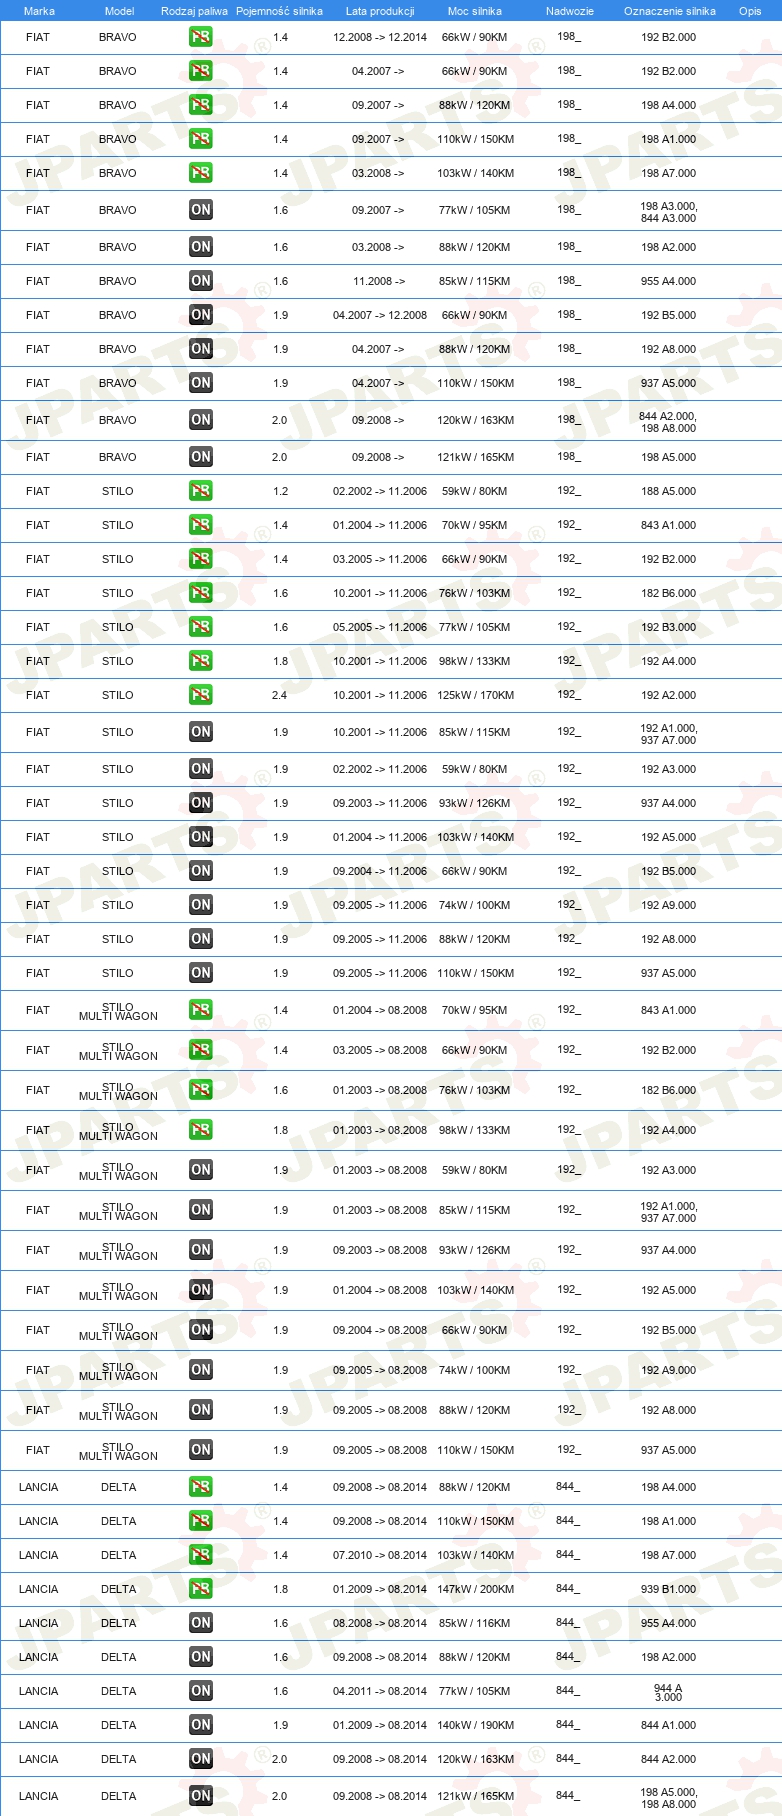Screen dimensions: 782x1816
Task: Select the capacity value 1.2
Action: 281,491
